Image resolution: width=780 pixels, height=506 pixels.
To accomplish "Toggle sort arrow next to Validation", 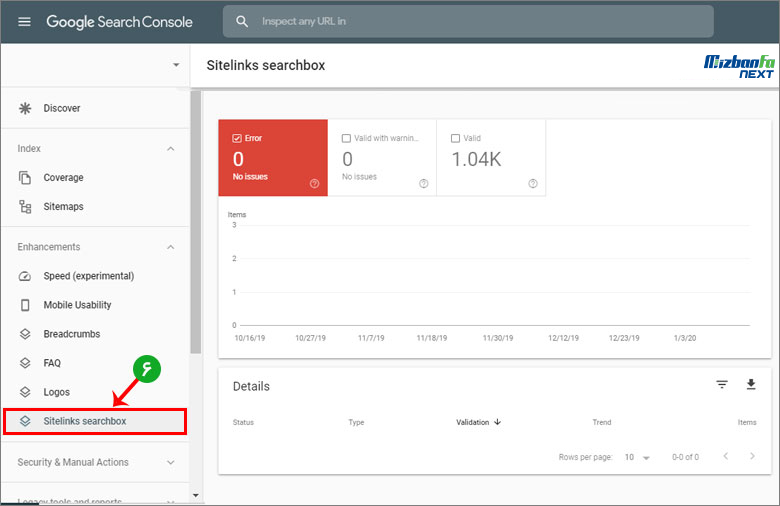I will coord(497,422).
